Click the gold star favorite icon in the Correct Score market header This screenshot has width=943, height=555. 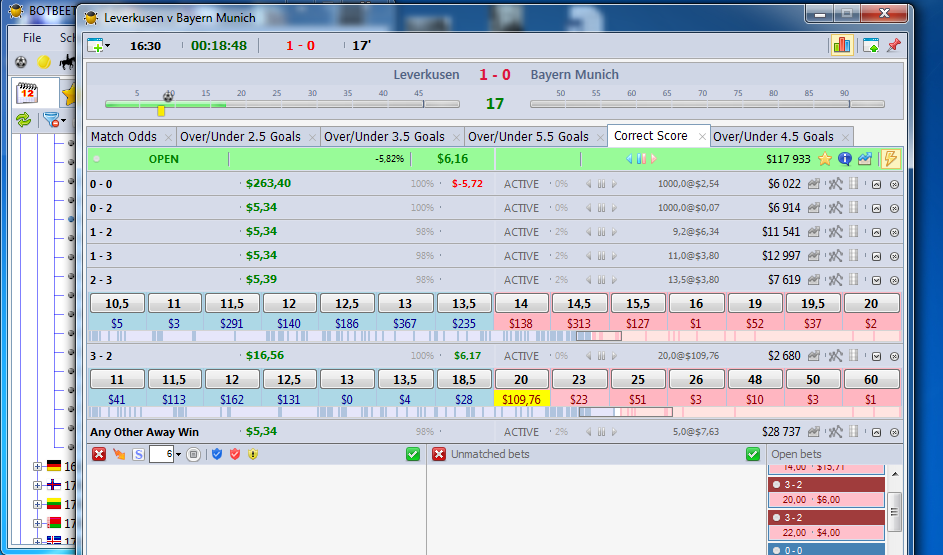(825, 159)
